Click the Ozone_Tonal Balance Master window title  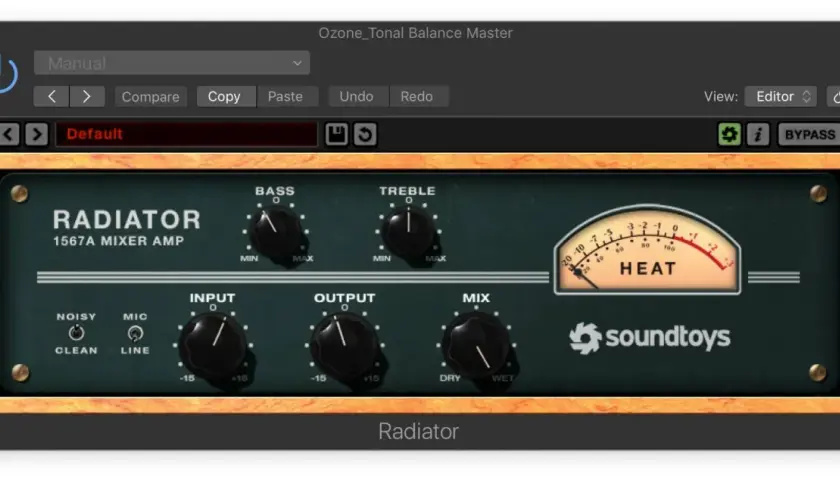click(416, 33)
